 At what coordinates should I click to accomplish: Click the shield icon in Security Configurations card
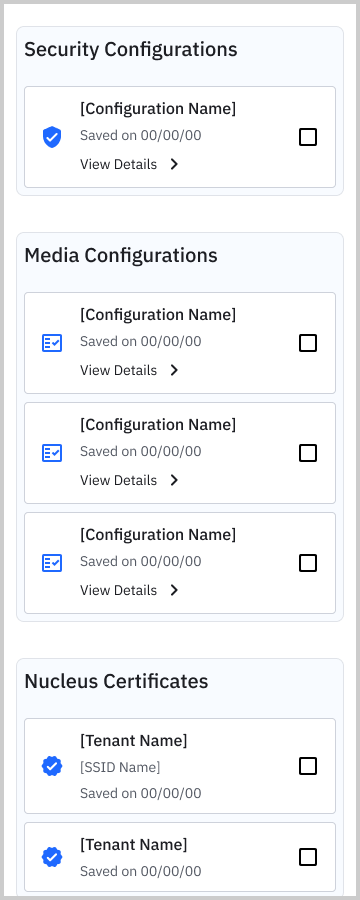coord(52,137)
